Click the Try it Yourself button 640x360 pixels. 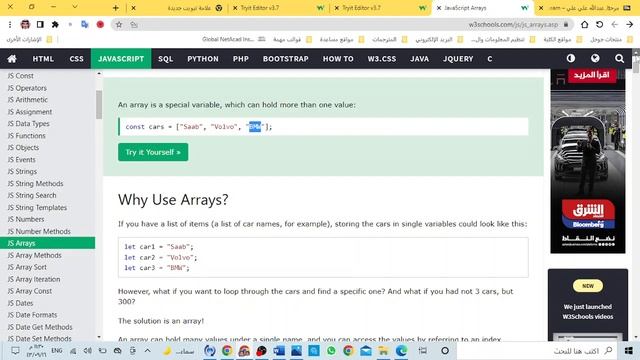(x=153, y=152)
